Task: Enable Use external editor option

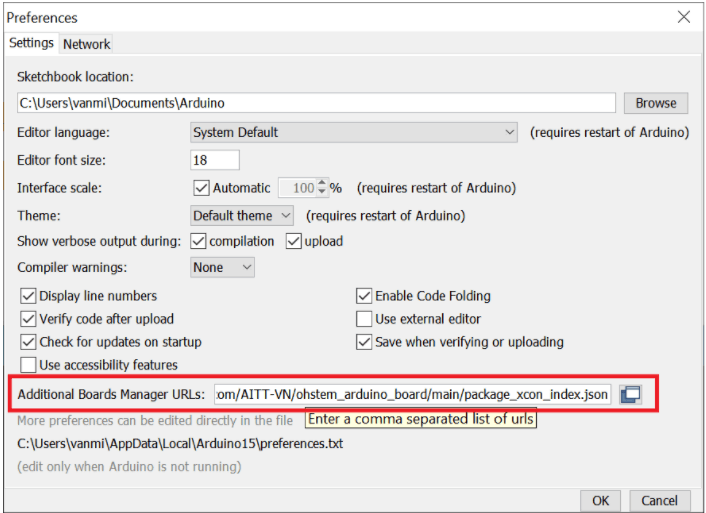Action: (x=365, y=319)
